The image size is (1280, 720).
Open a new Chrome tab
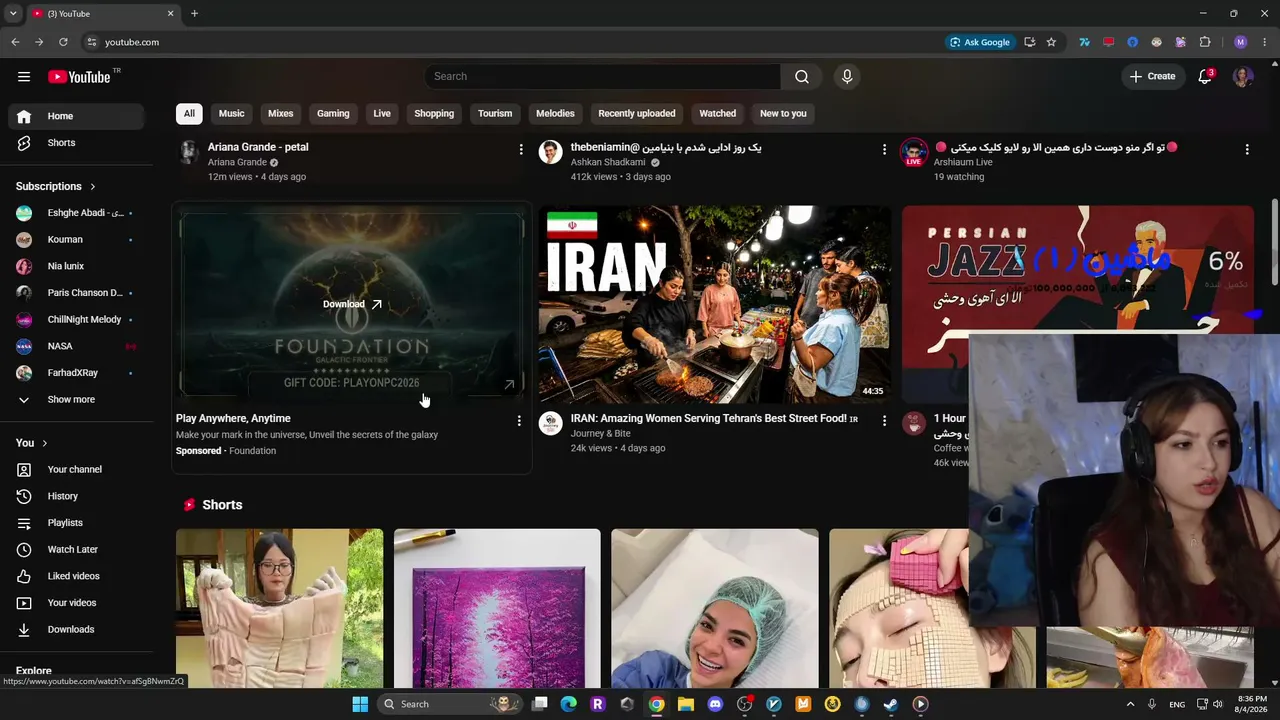coord(194,13)
